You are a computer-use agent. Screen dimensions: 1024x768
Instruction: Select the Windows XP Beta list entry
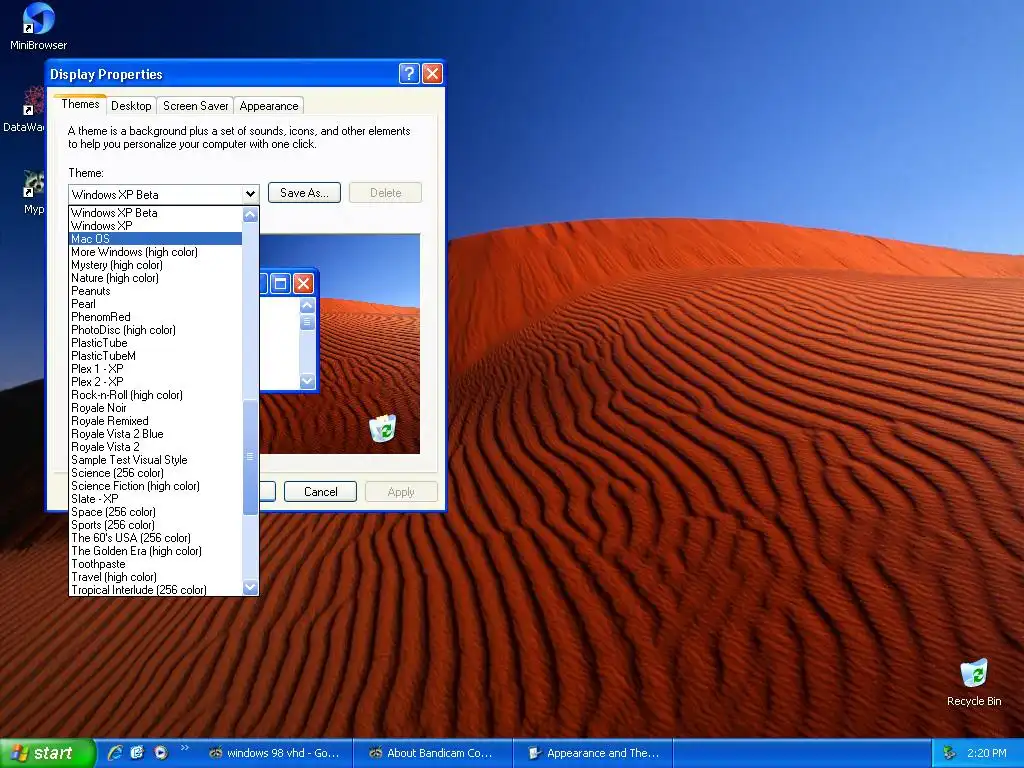(155, 213)
